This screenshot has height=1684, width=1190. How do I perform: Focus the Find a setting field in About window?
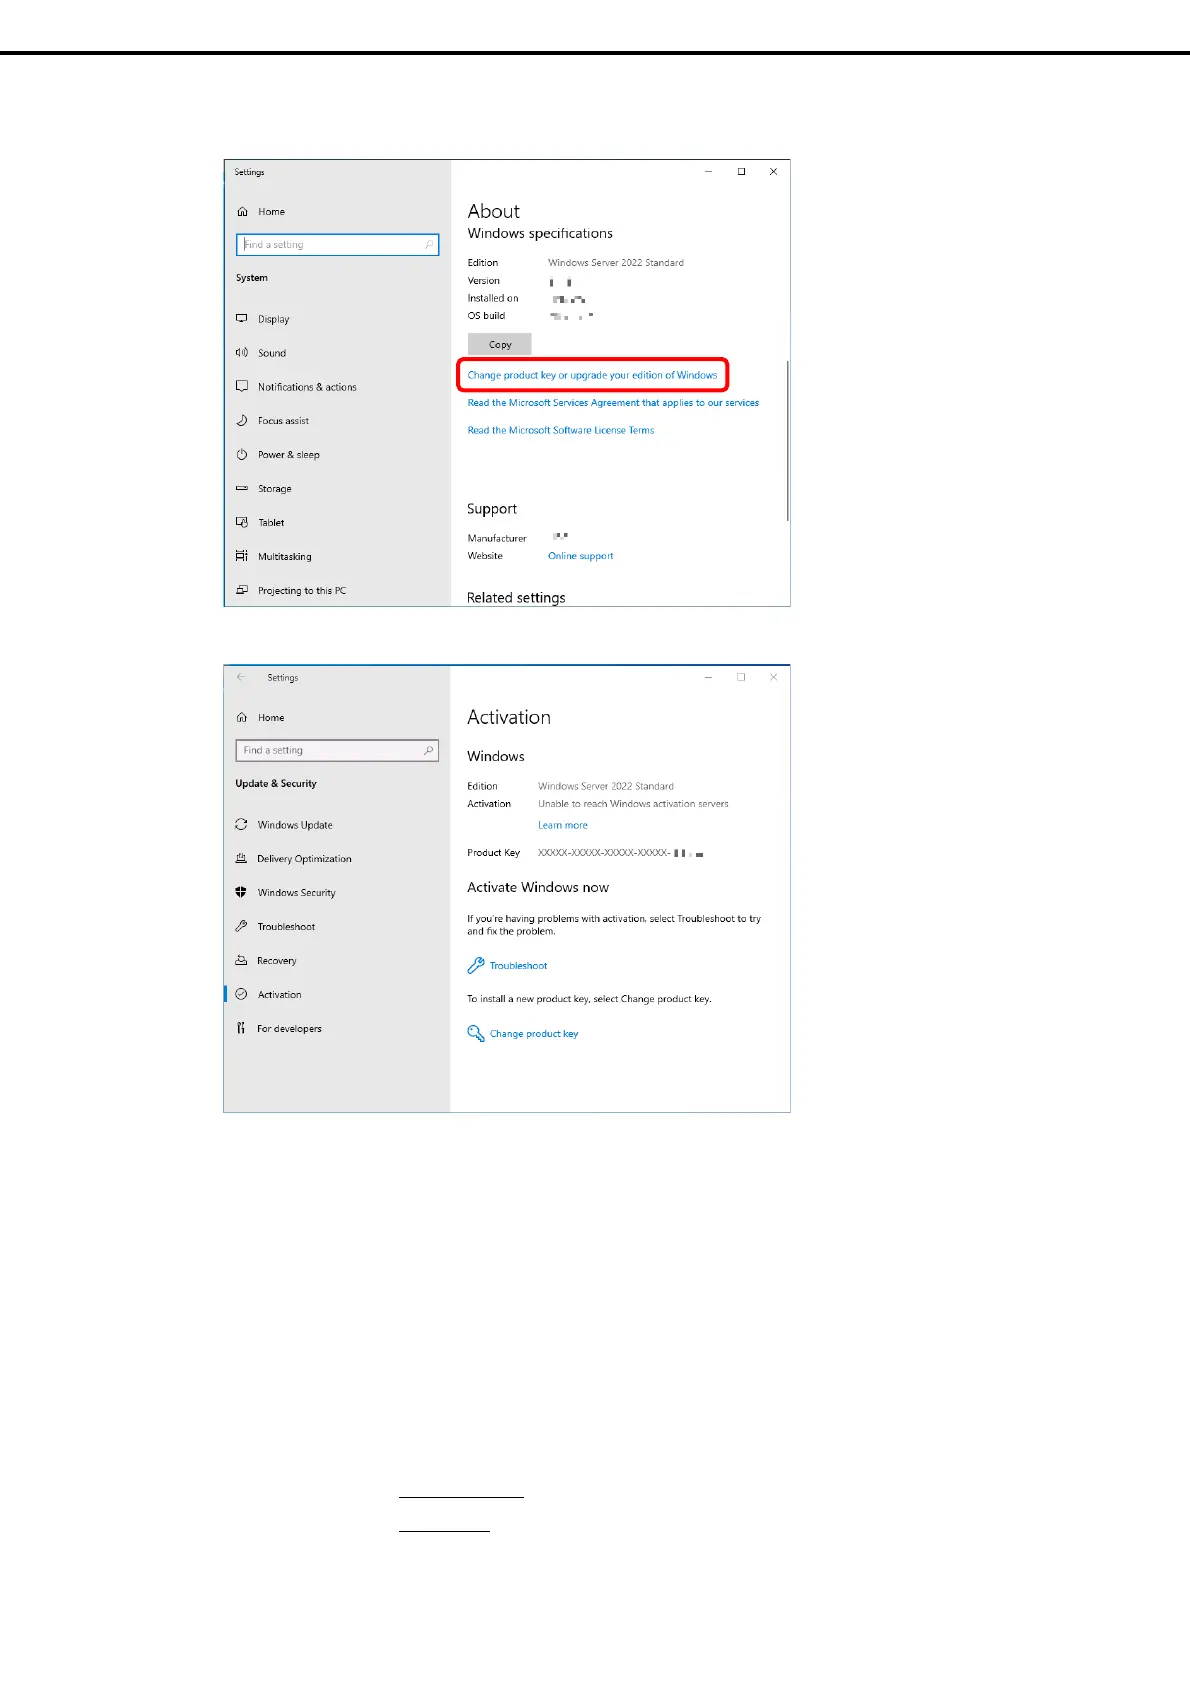coord(338,244)
